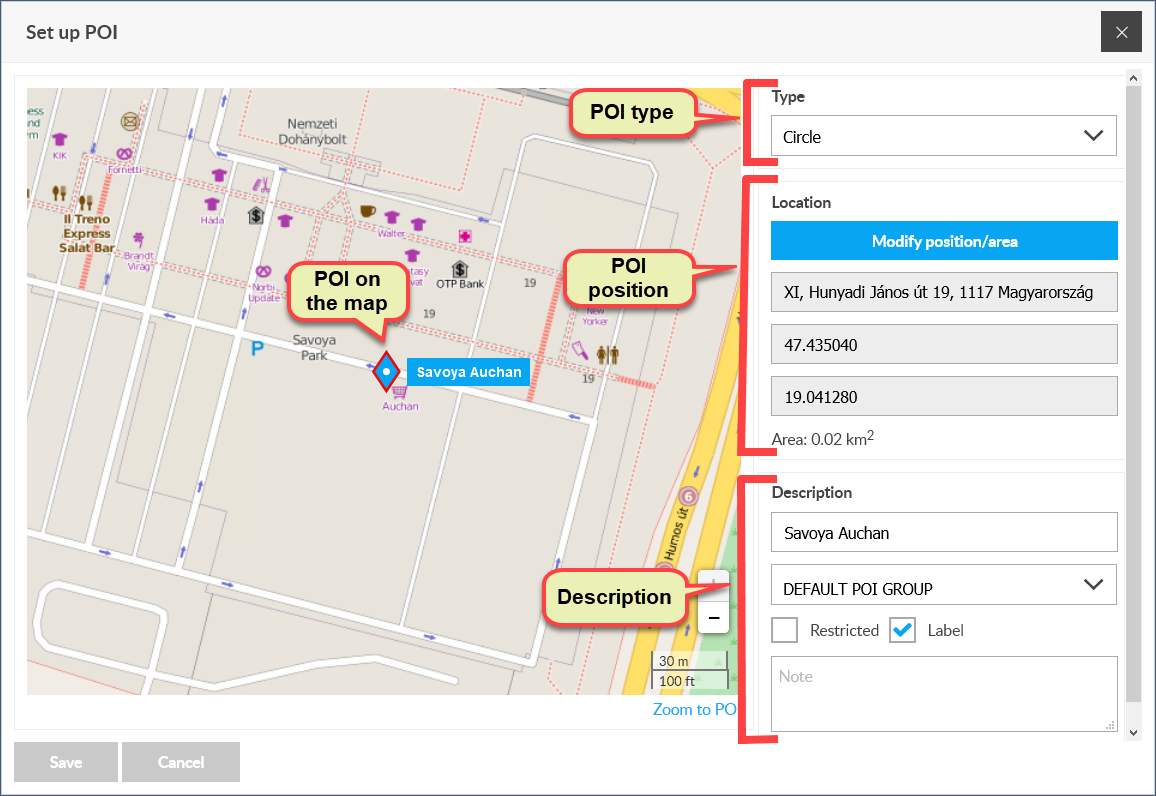Click the map zoom out minus button
The image size is (1156, 796).
point(714,618)
